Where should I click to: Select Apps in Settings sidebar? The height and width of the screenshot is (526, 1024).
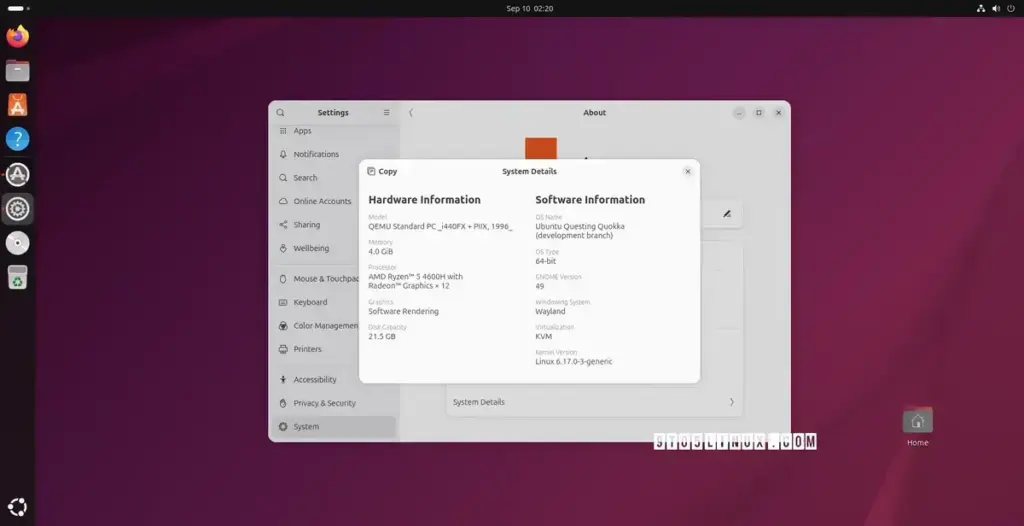click(x=333, y=131)
